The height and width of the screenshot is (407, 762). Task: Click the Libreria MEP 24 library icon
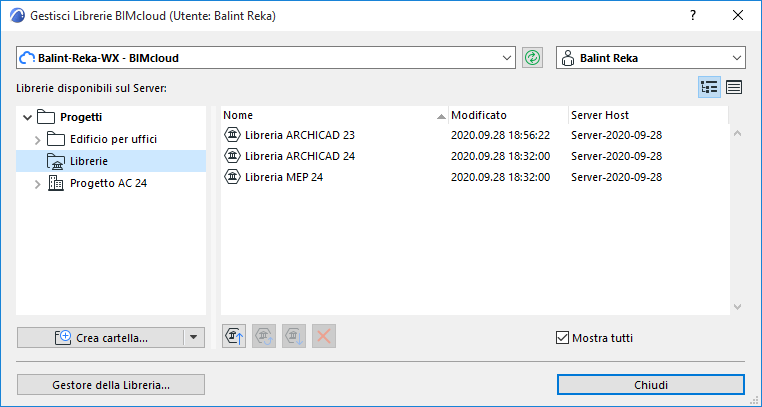[x=233, y=177]
